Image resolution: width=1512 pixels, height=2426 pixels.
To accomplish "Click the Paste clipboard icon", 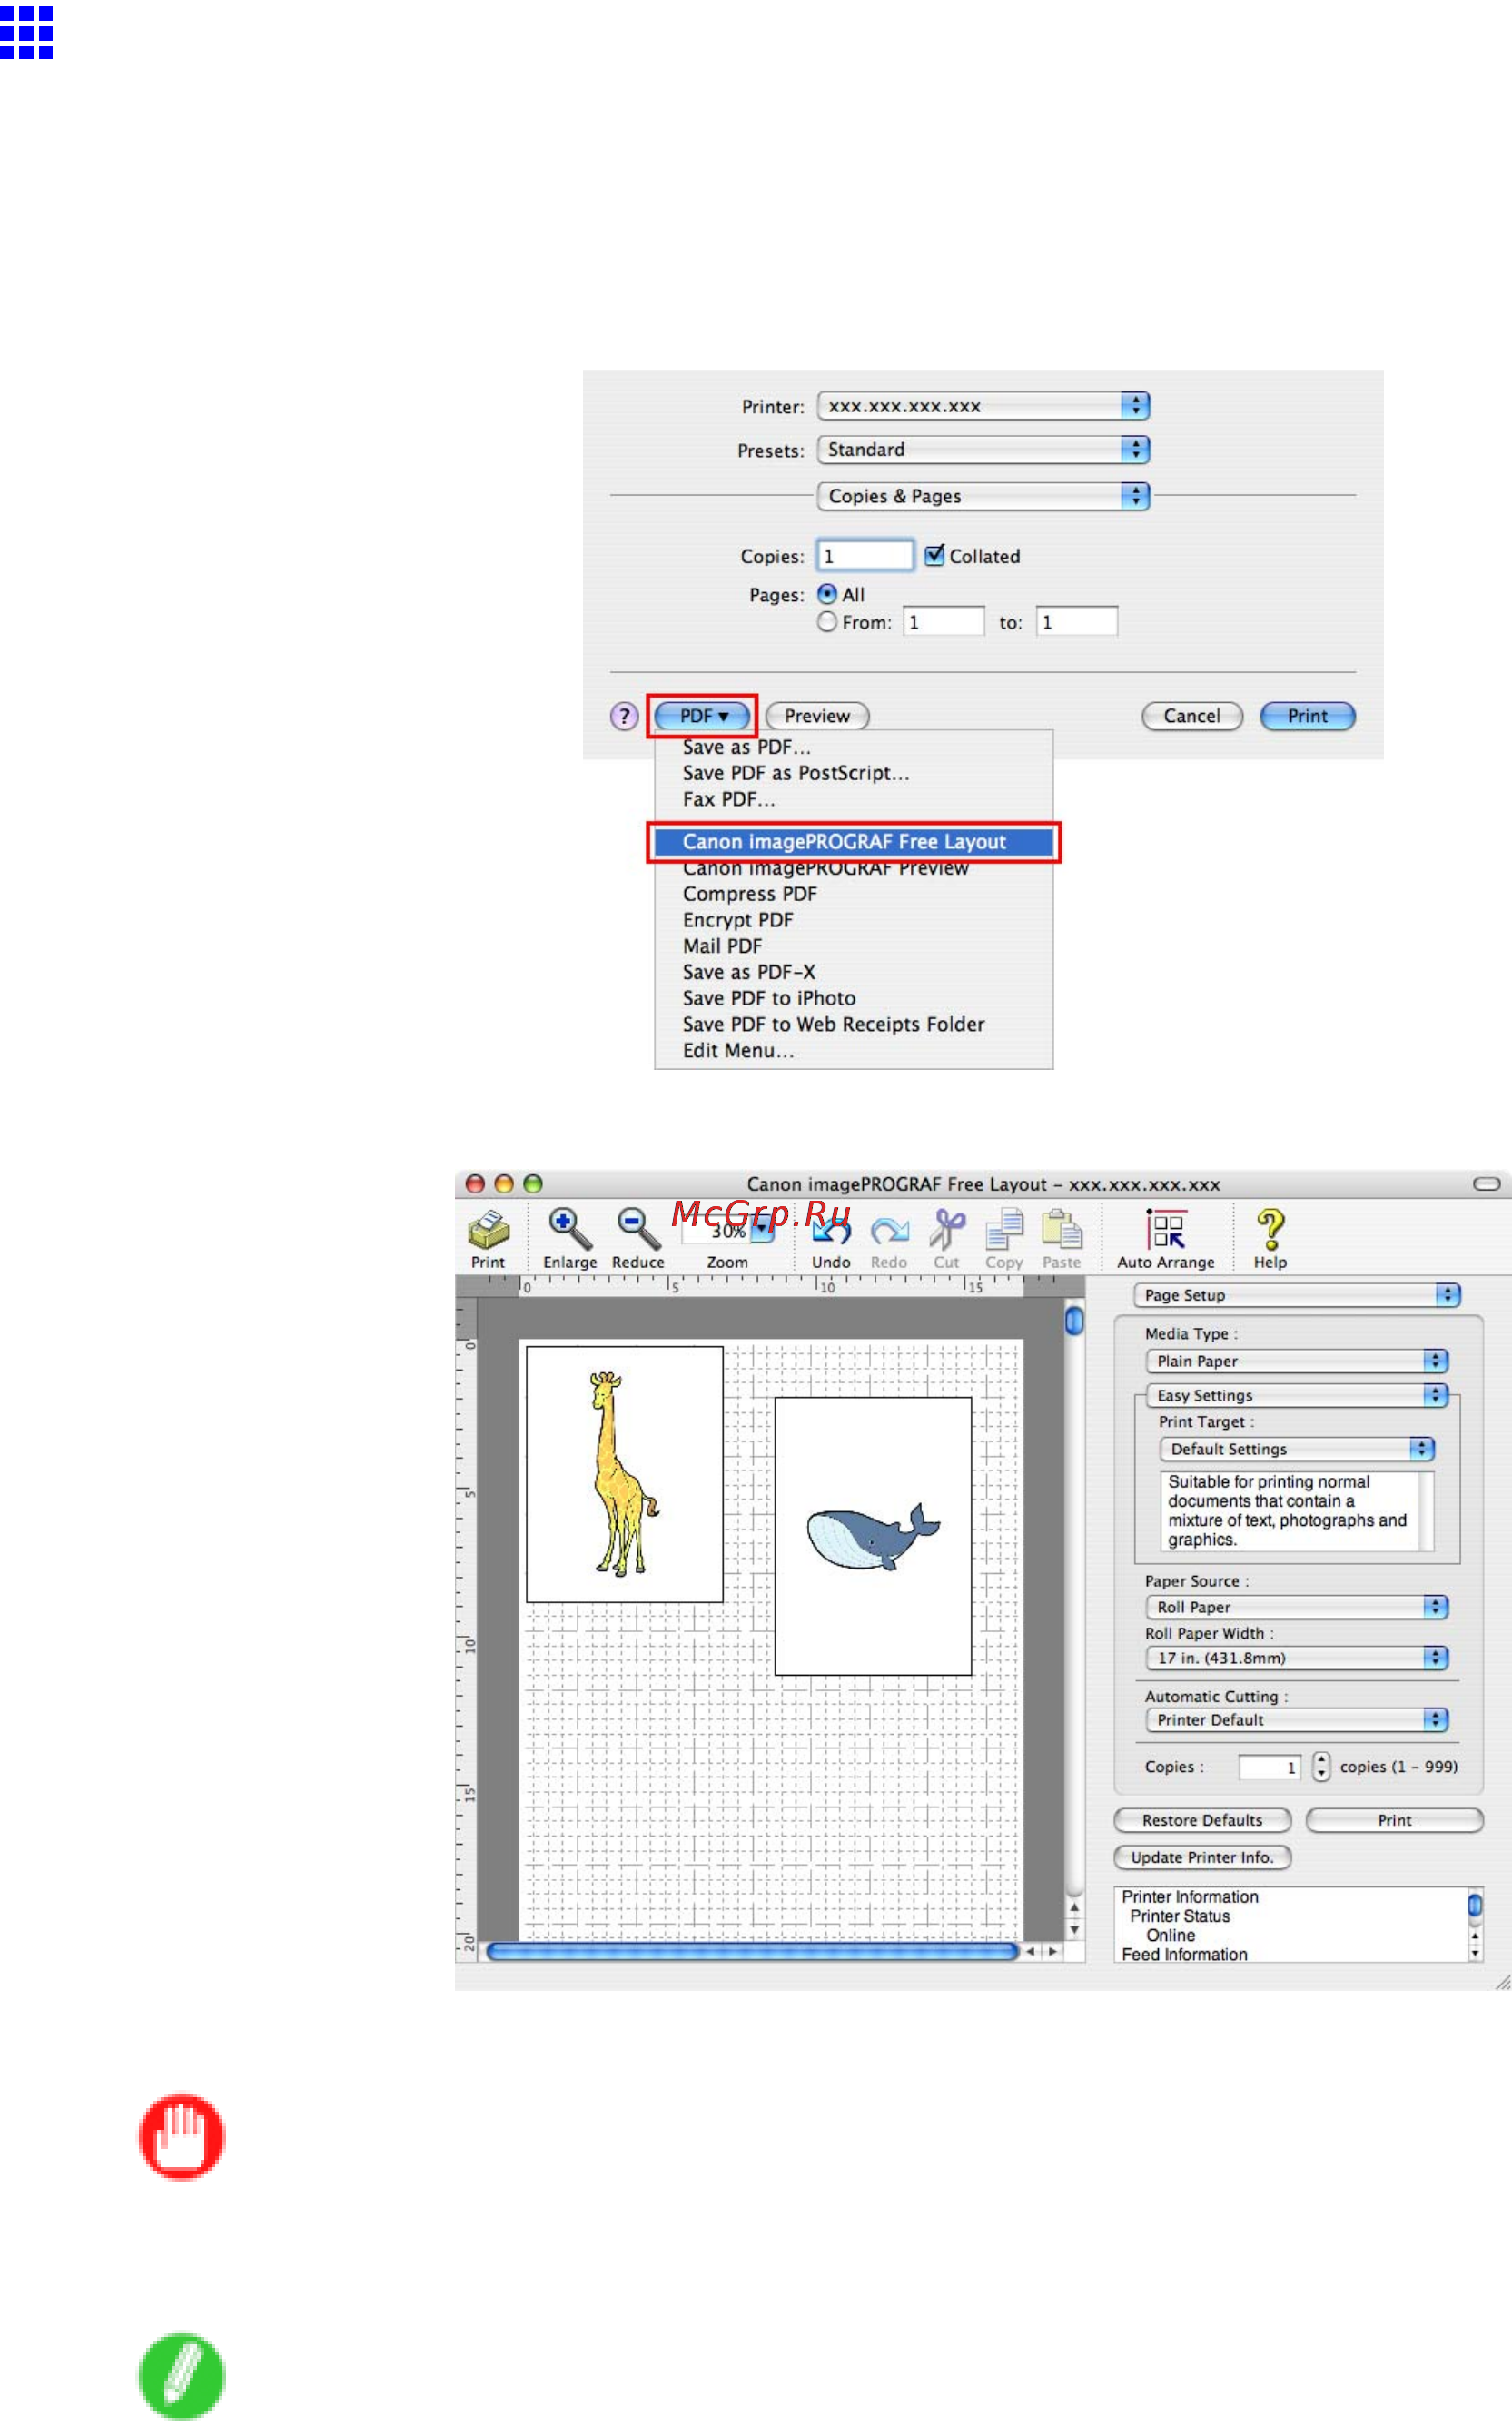I will 1061,1230.
